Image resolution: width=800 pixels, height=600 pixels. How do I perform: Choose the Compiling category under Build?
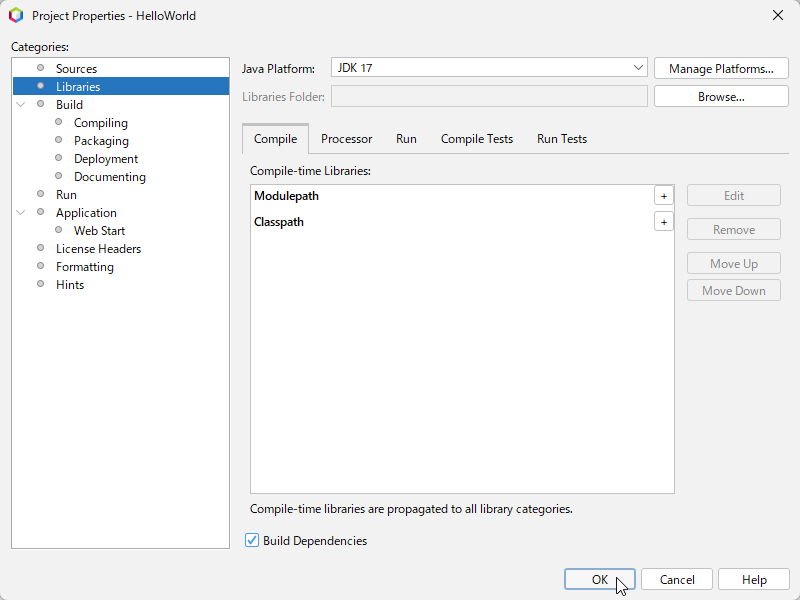[x=101, y=123]
